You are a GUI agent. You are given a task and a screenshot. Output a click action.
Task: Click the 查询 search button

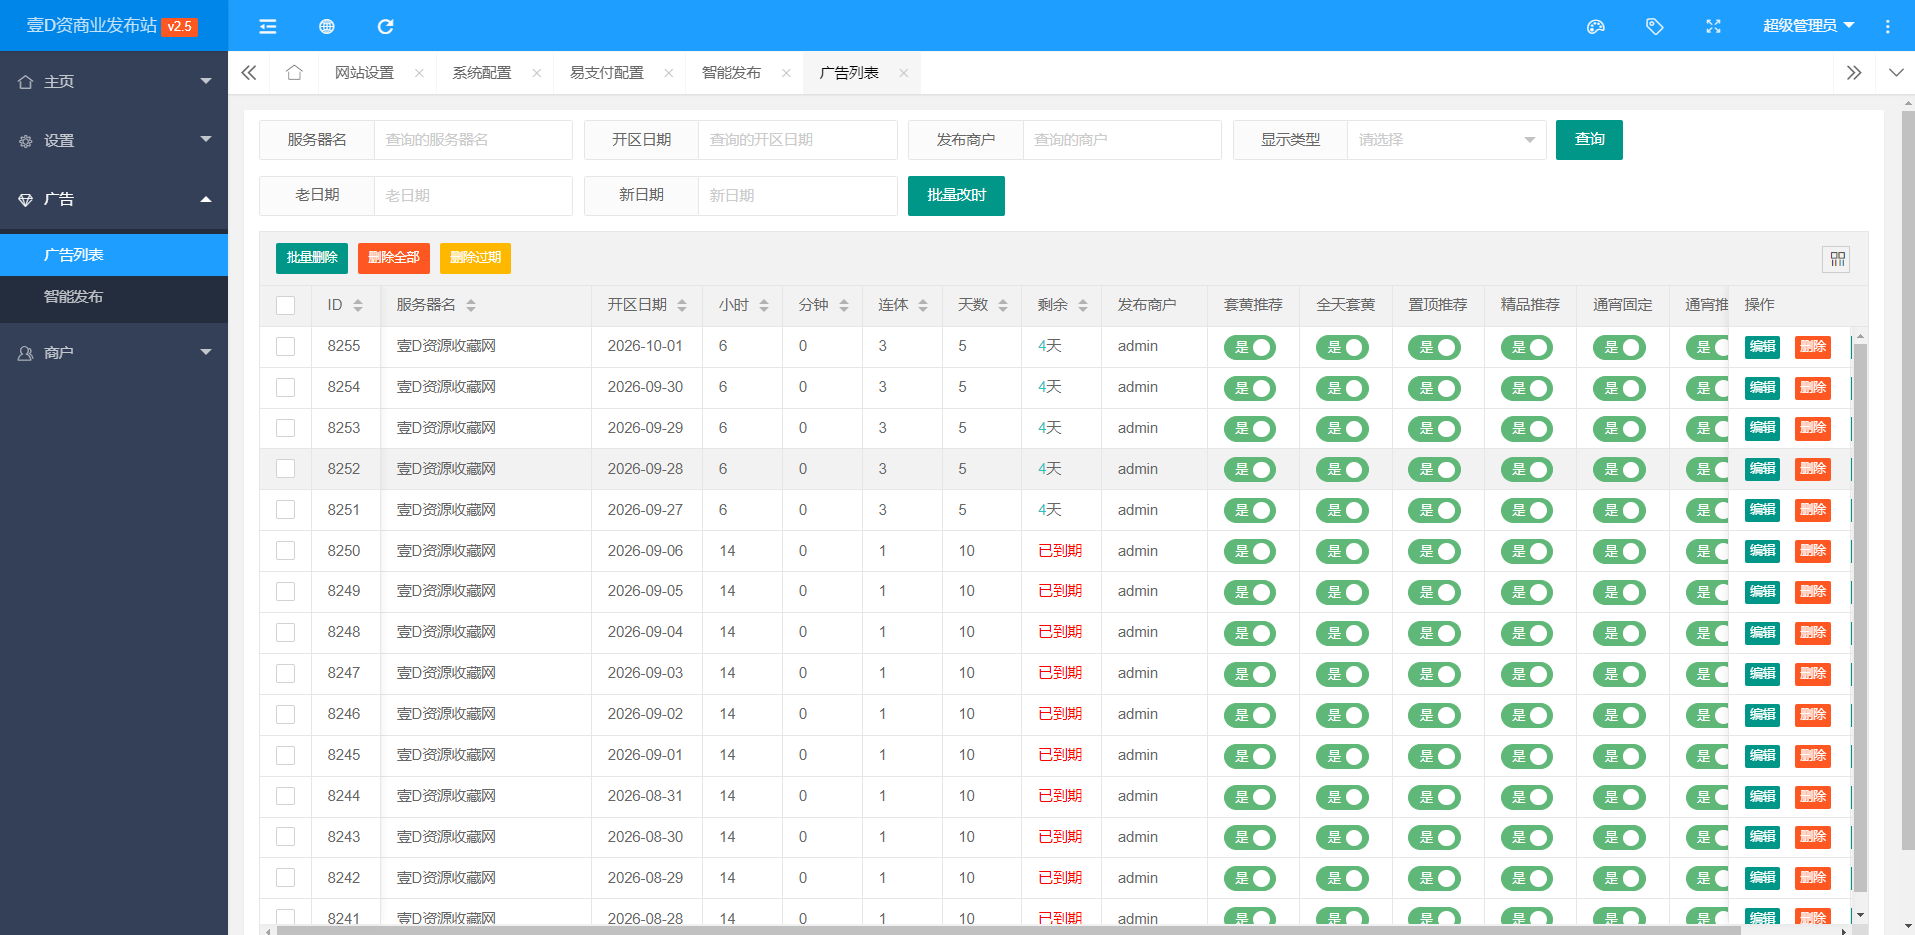(1589, 140)
